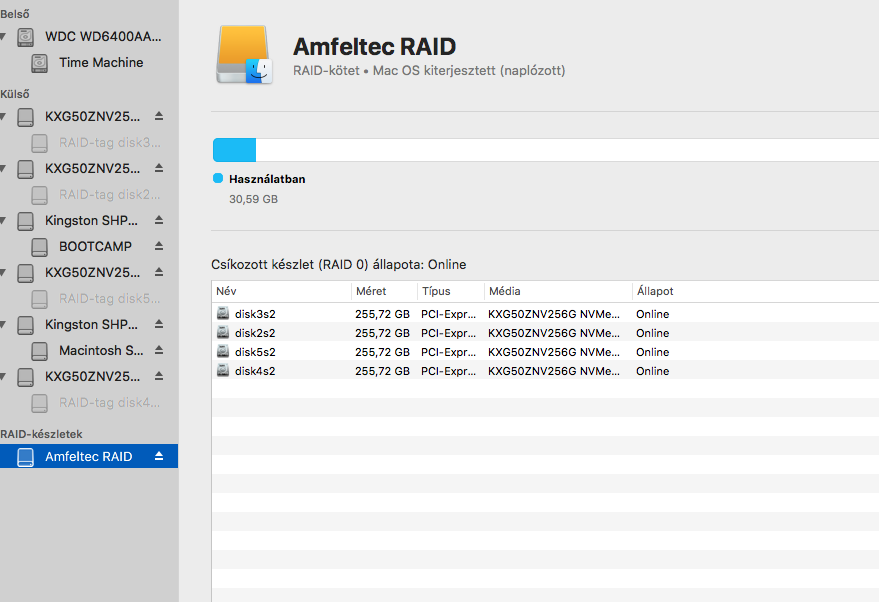Click PCI-Expr... type of disk5s2
Viewport: 879px width, 602px height.
(x=448, y=352)
